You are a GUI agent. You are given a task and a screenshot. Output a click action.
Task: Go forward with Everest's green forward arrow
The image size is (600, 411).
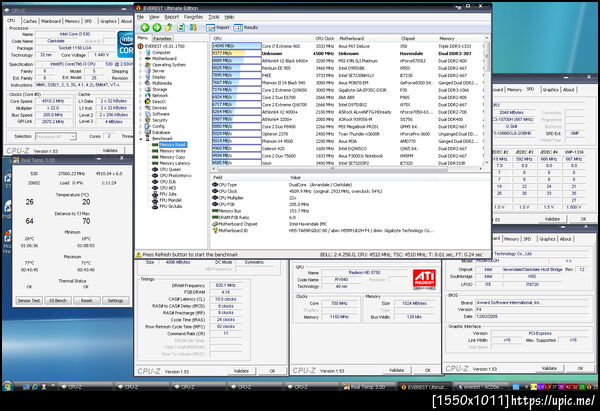tap(157, 28)
